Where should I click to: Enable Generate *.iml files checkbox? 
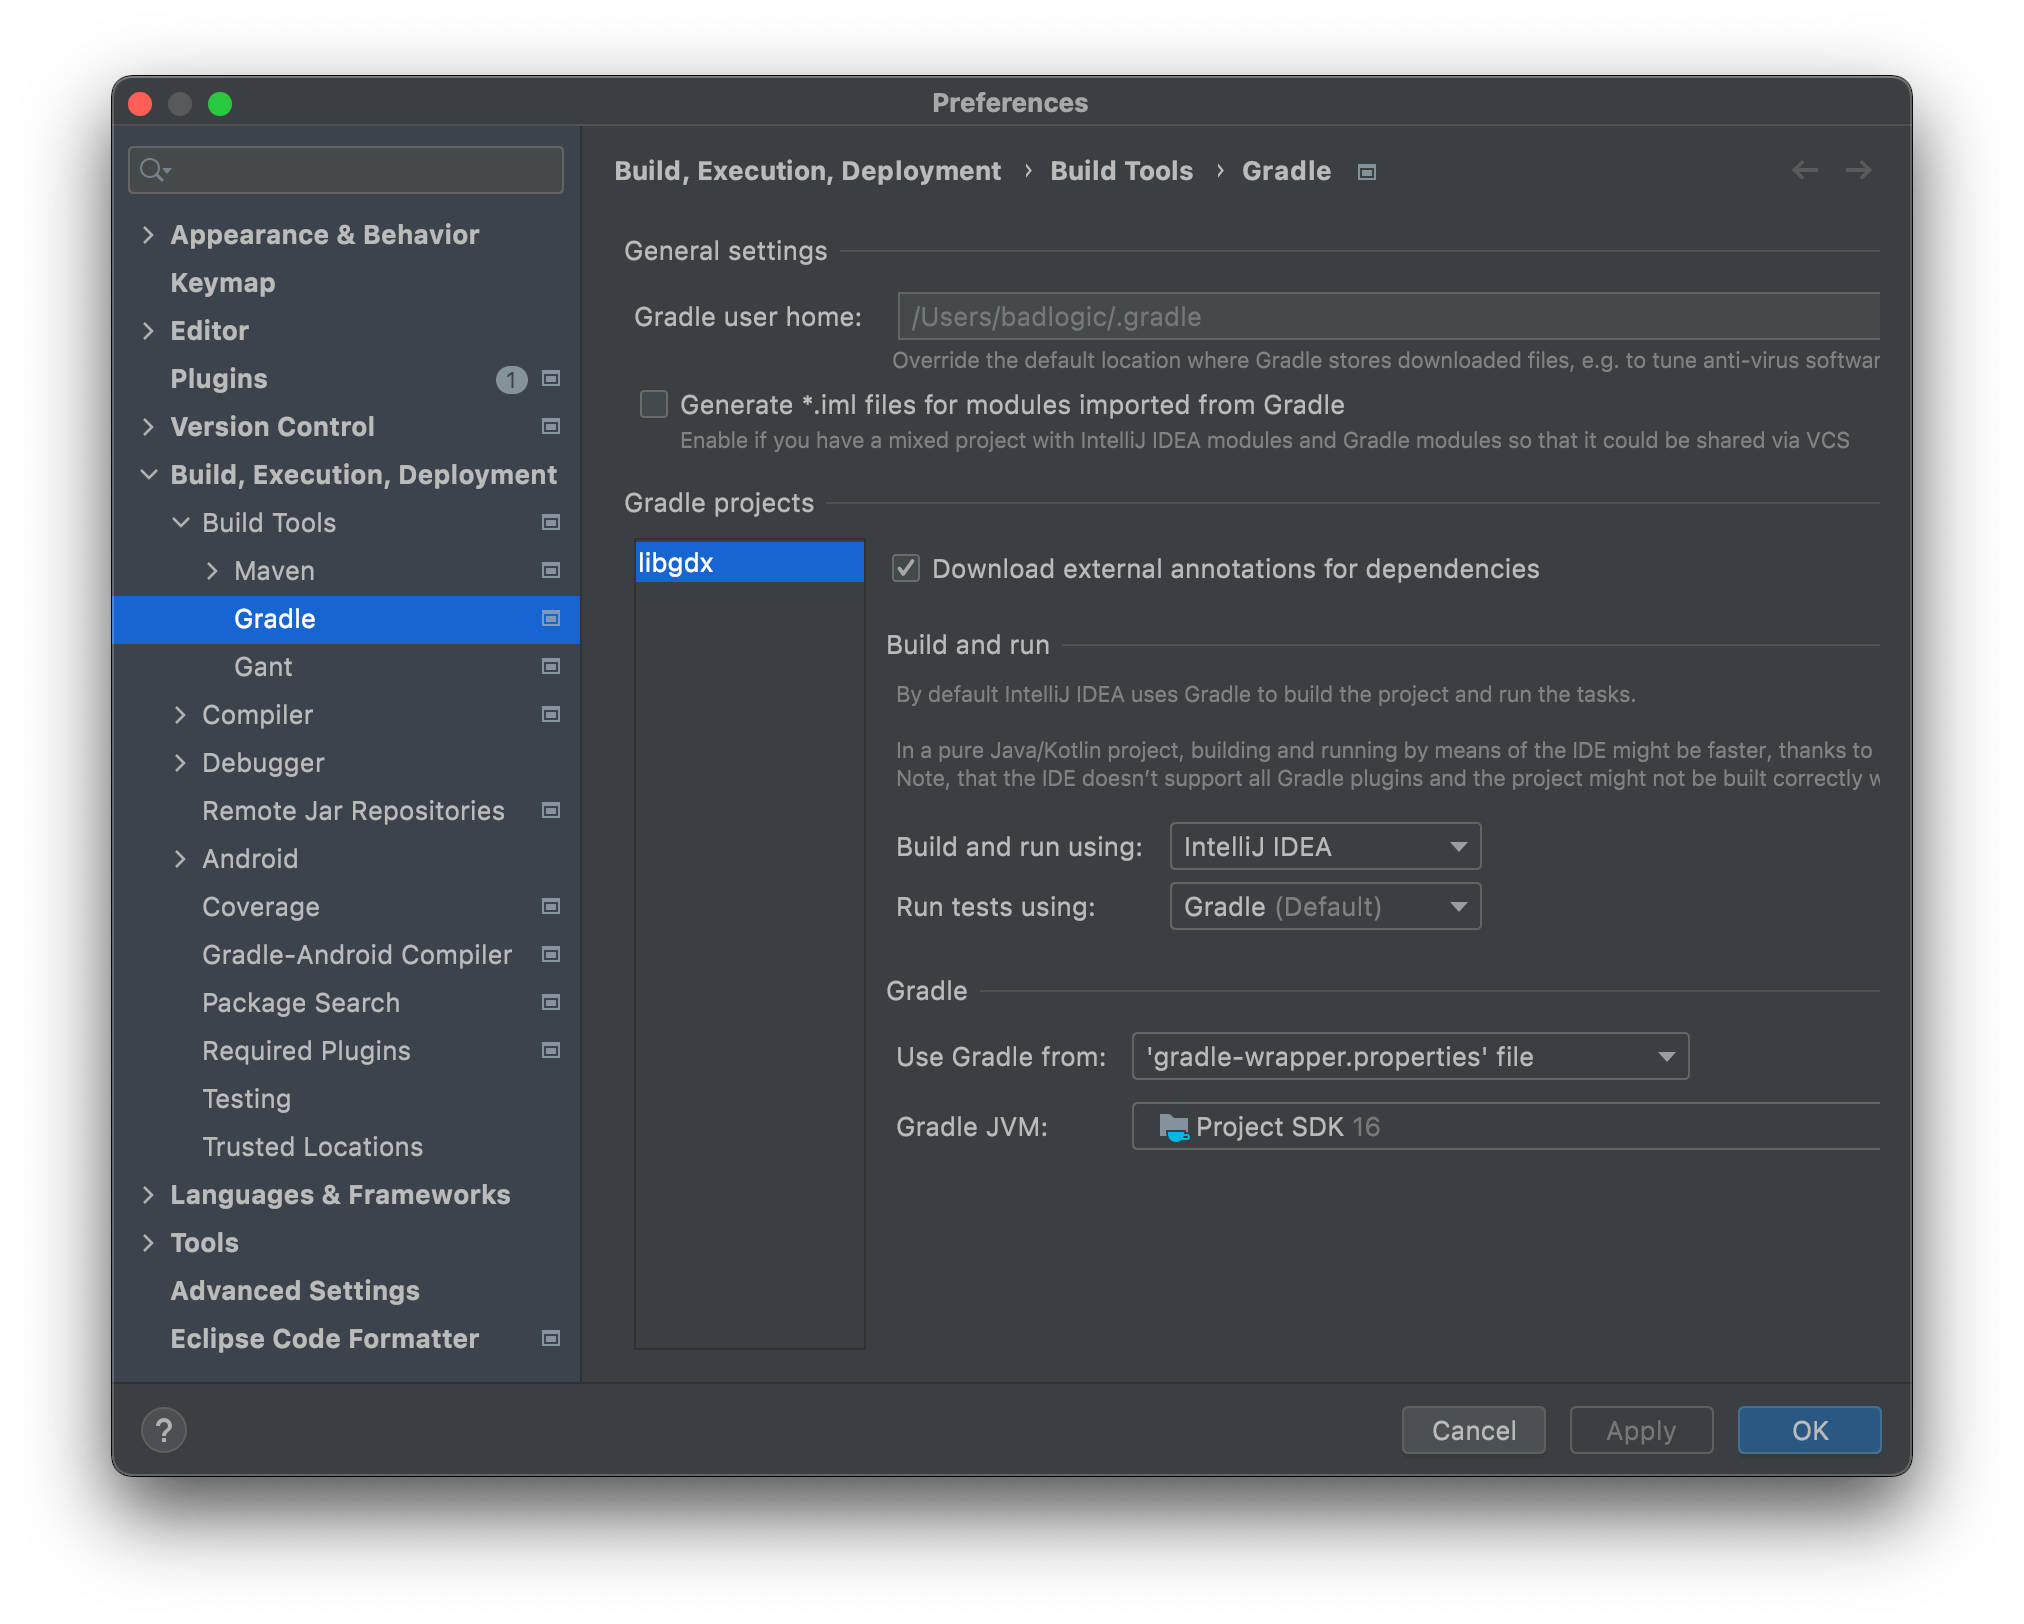654,404
